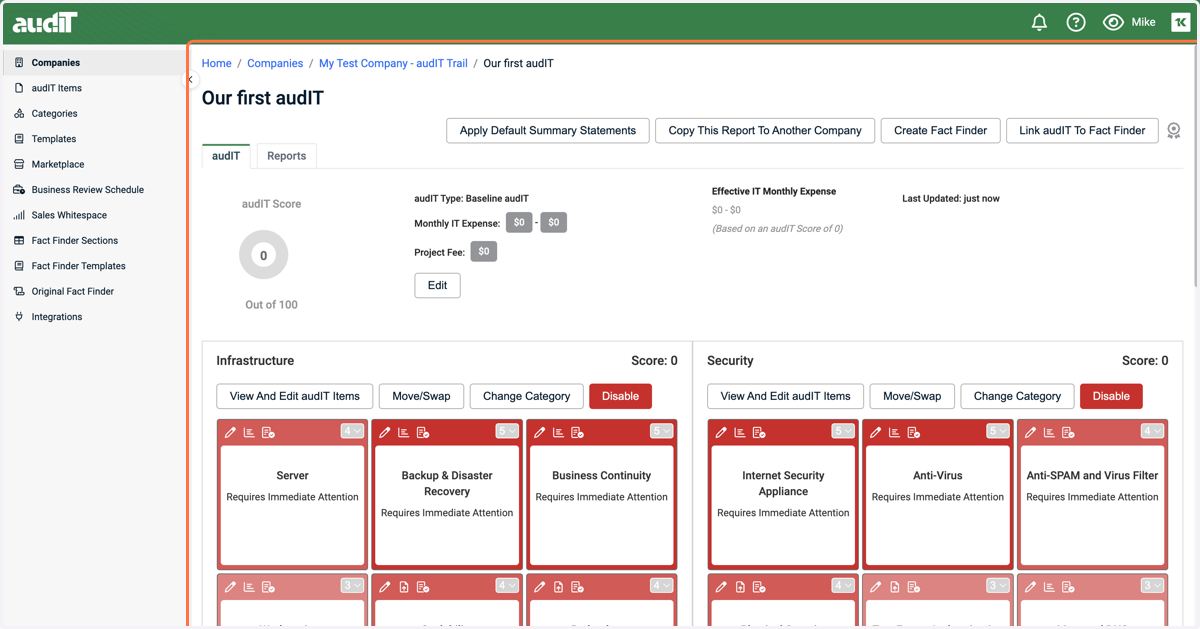Open Companies in the sidebar
Image resolution: width=1200 pixels, height=629 pixels.
[x=93, y=62]
